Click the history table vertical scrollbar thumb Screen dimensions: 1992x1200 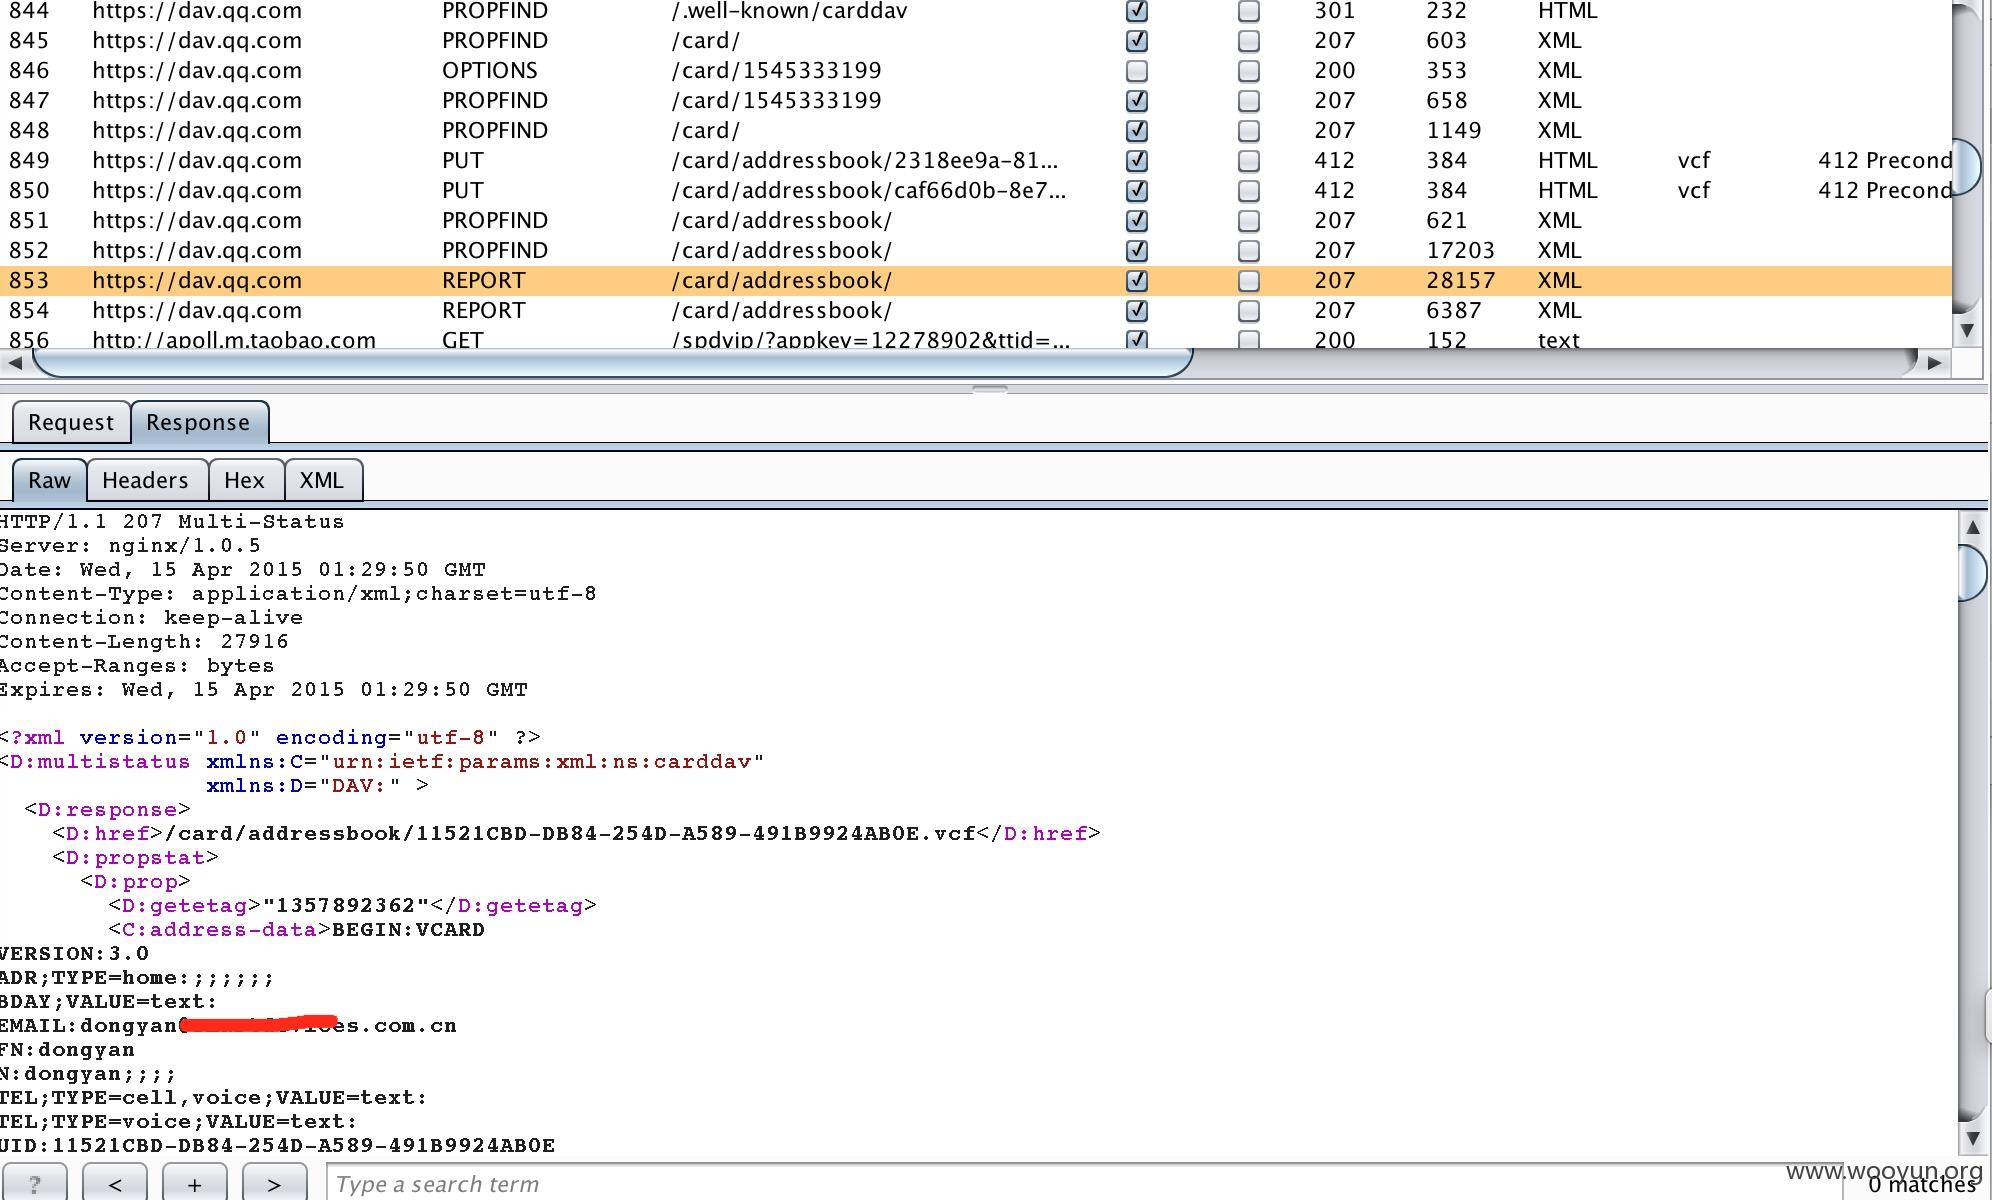[1967, 166]
